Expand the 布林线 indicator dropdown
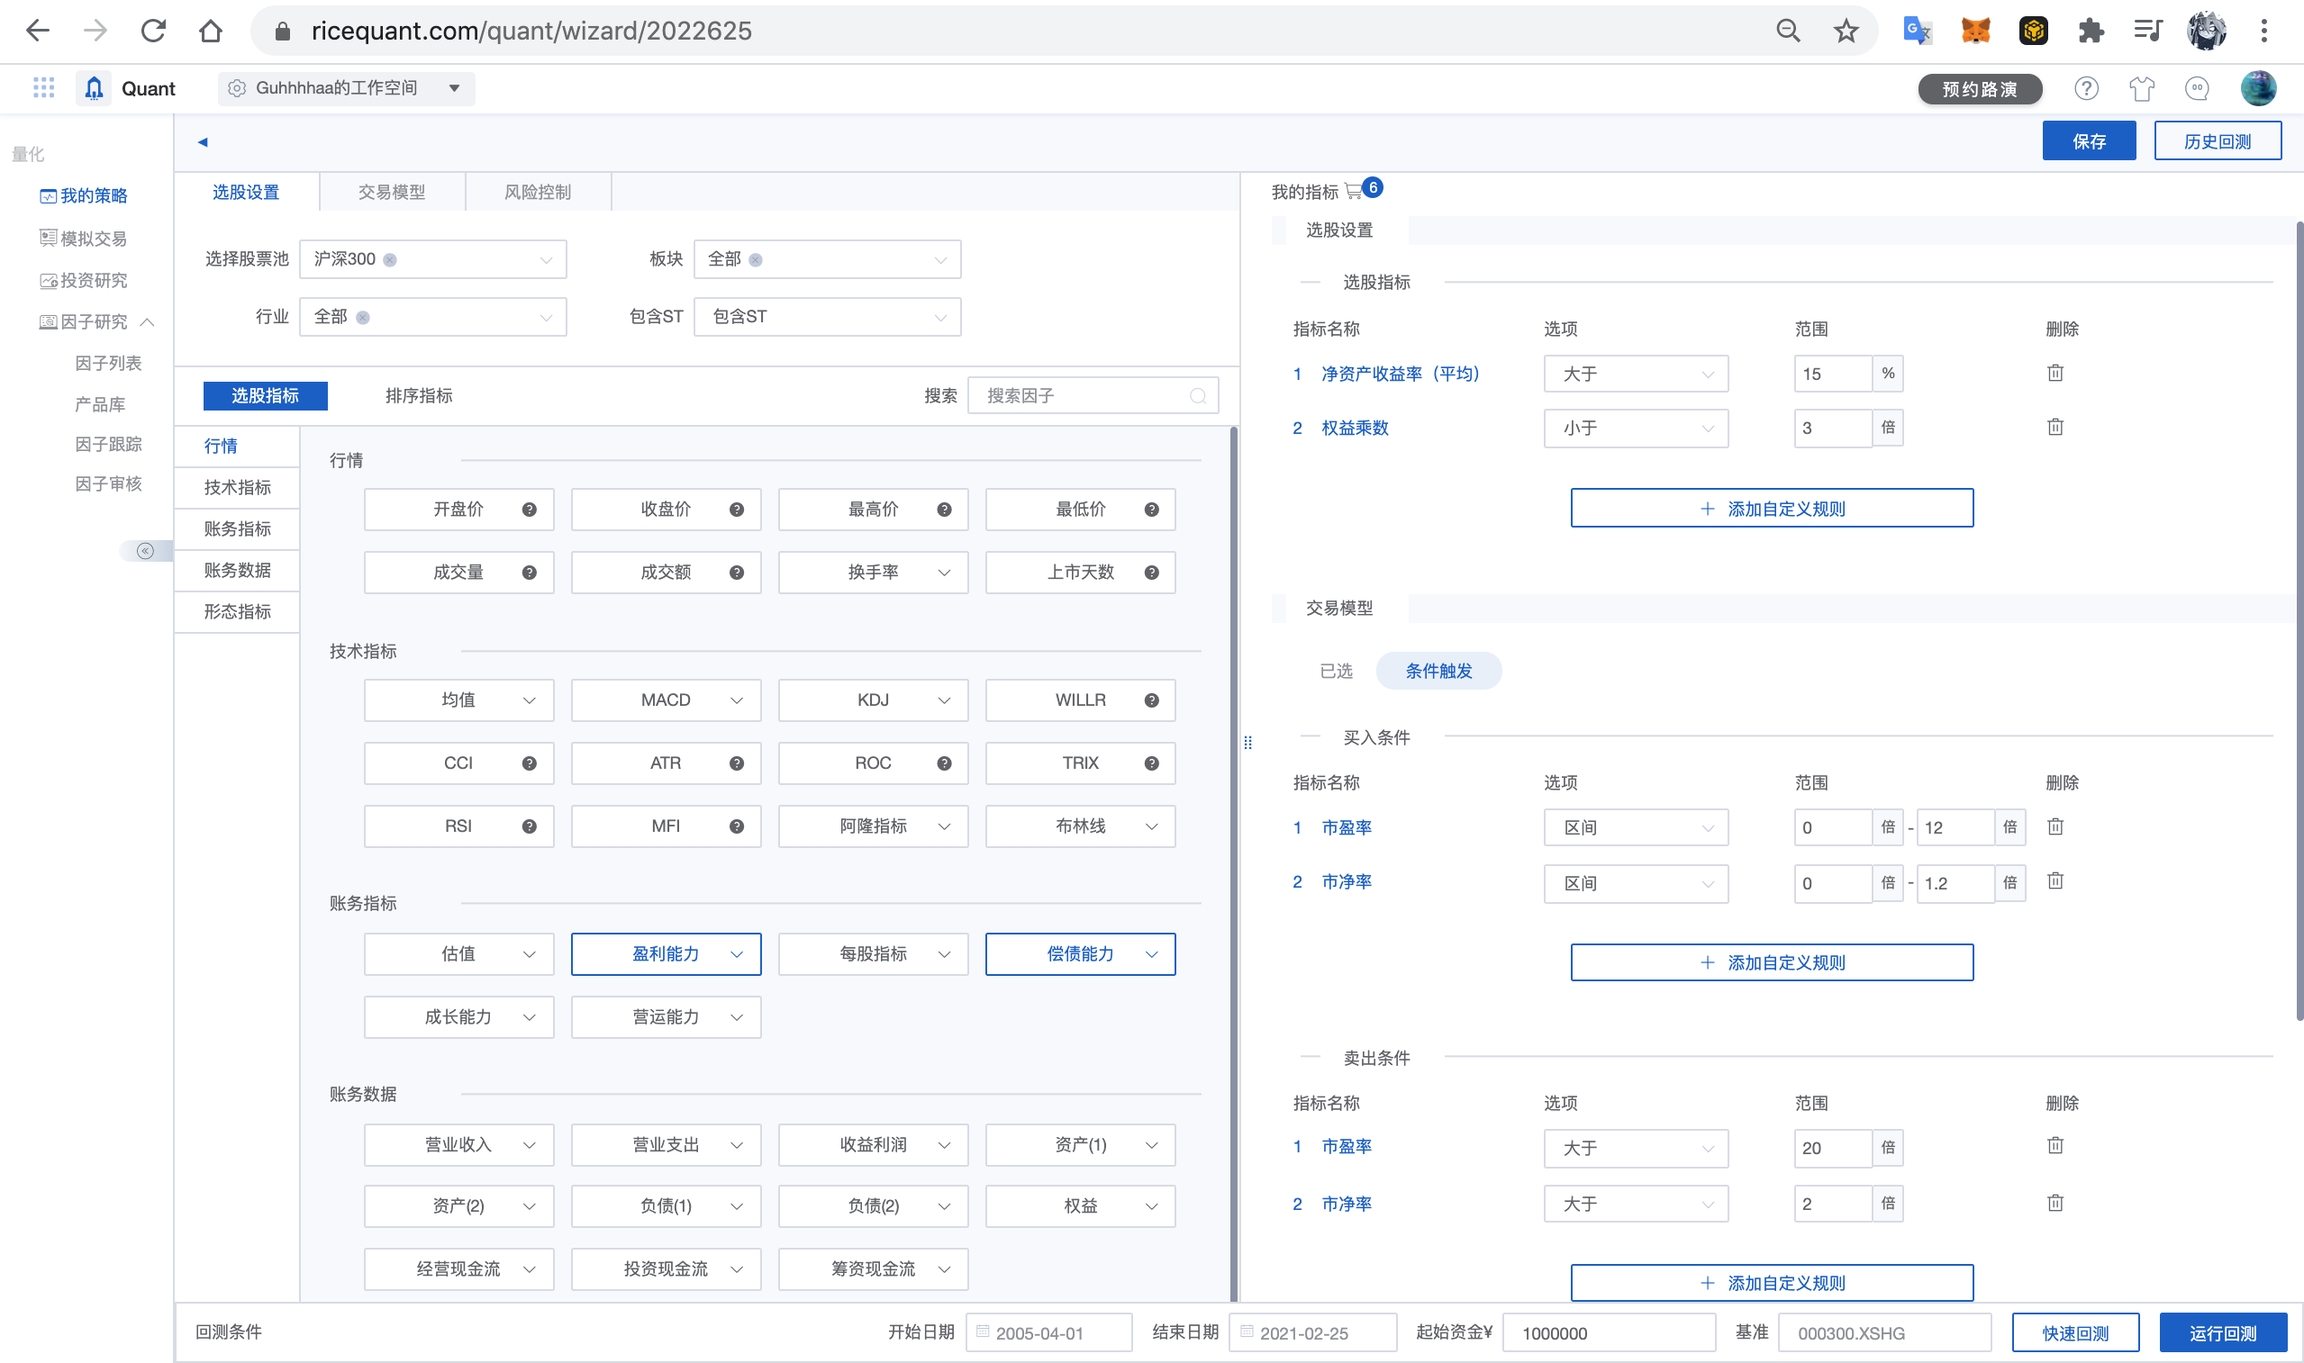This screenshot has width=2304, height=1363. point(1080,826)
